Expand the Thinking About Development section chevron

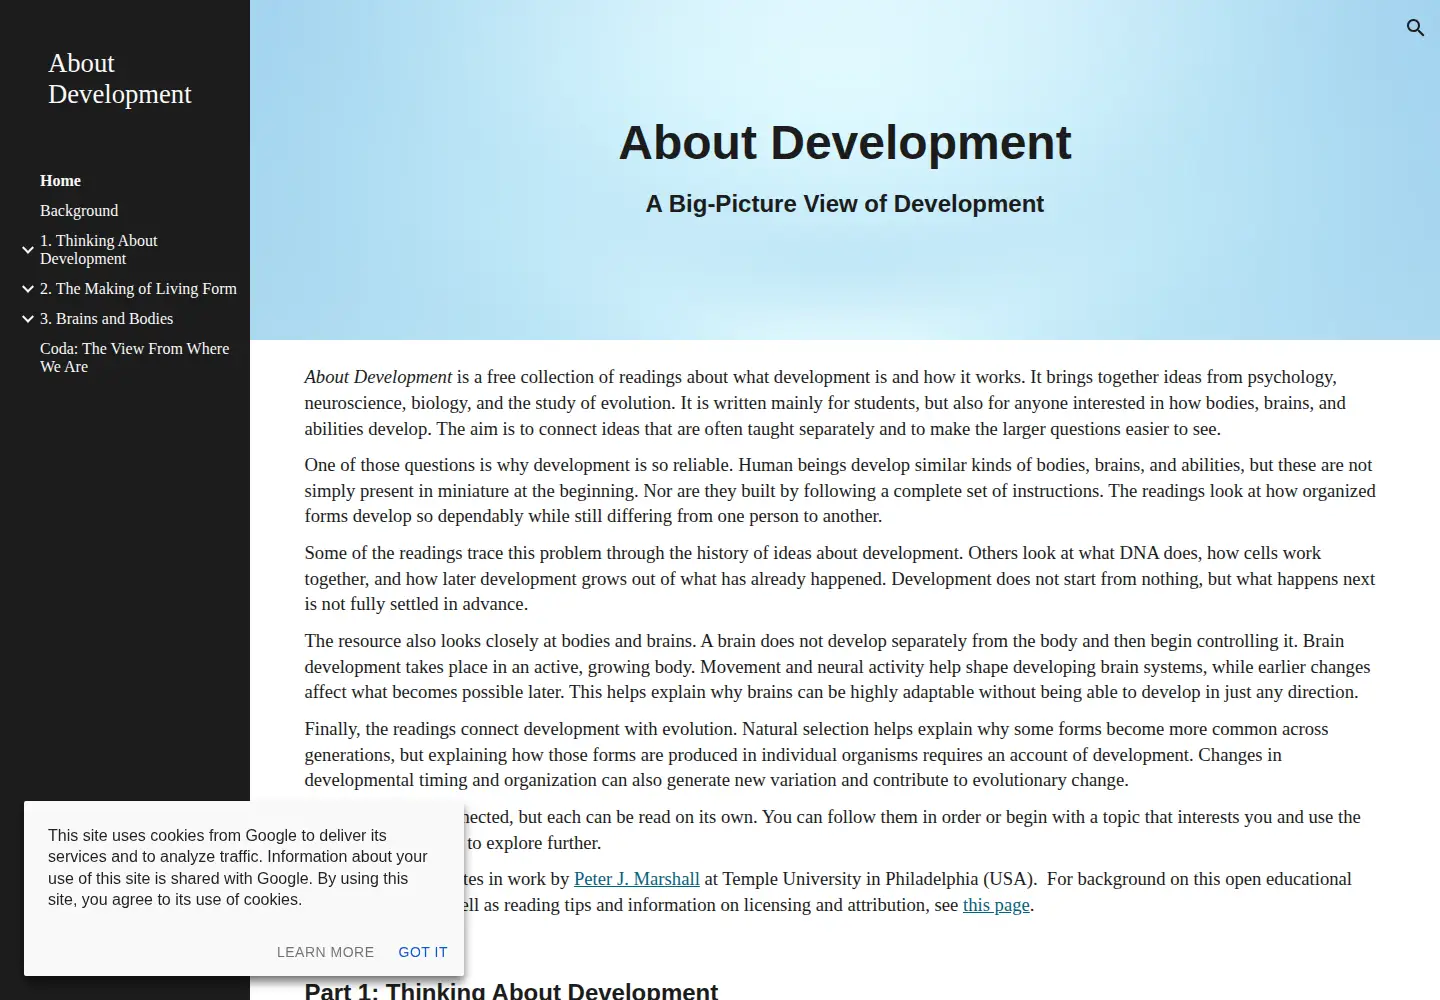[x=28, y=249]
